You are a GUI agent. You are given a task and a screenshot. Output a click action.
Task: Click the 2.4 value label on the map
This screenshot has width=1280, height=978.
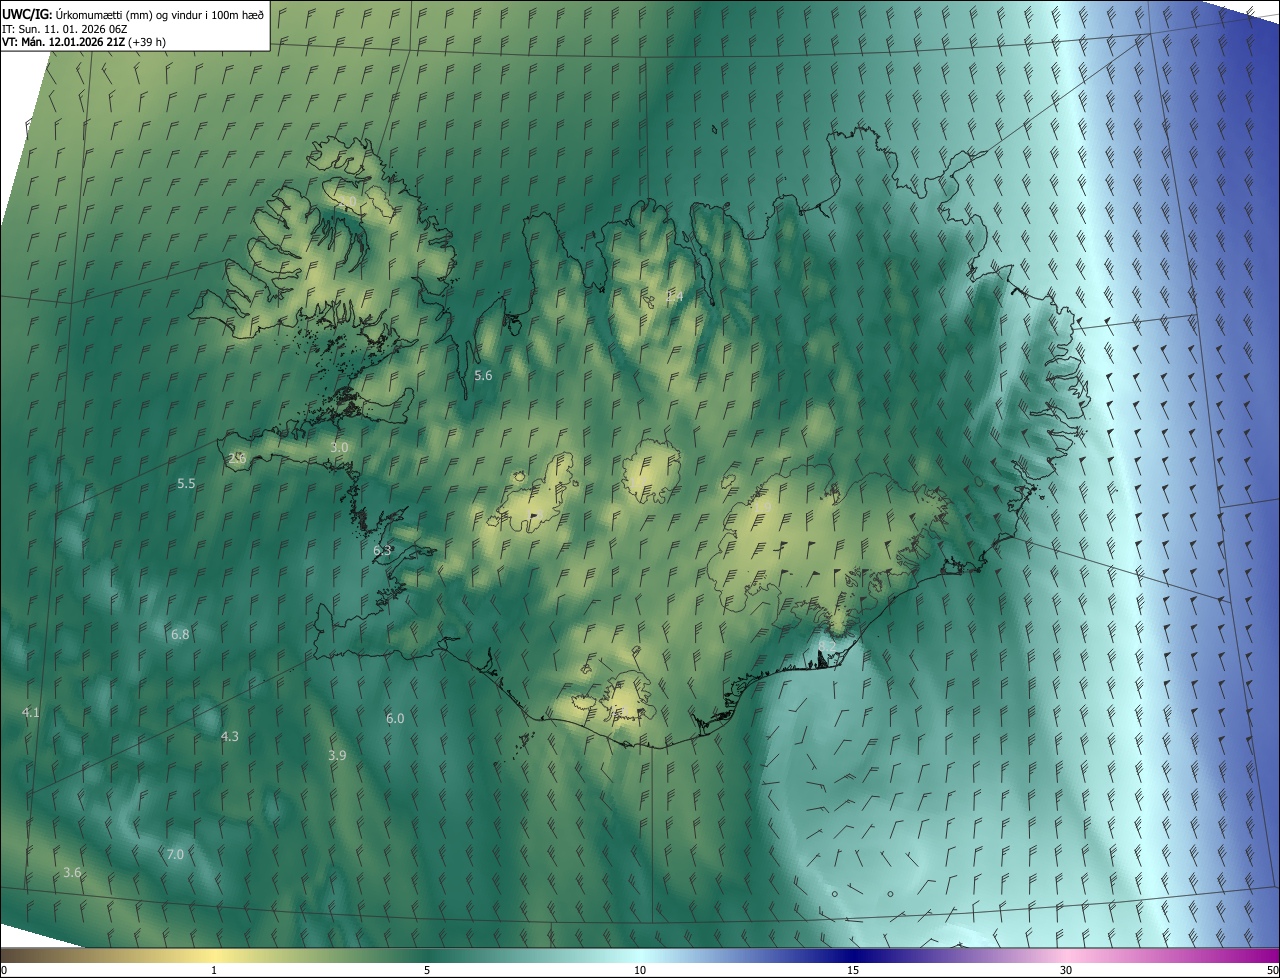(x=674, y=297)
